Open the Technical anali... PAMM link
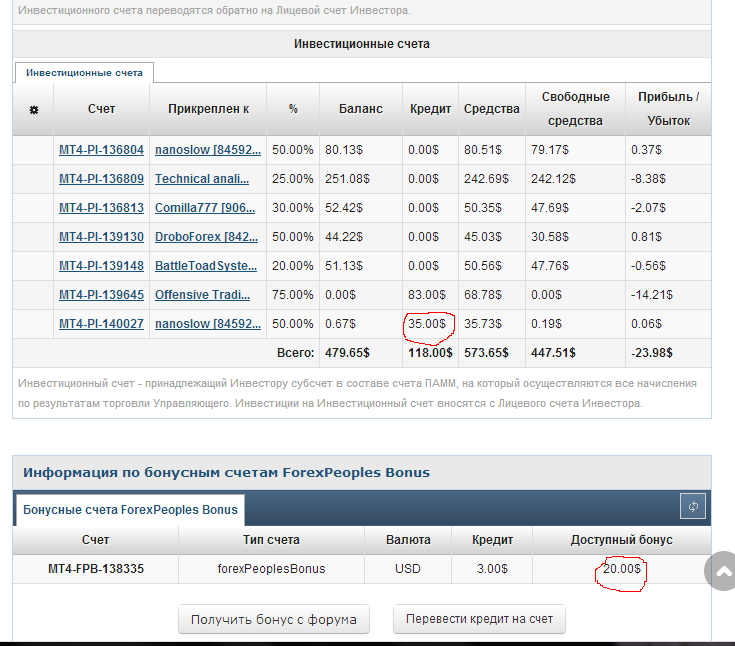735x646 pixels. [202, 179]
